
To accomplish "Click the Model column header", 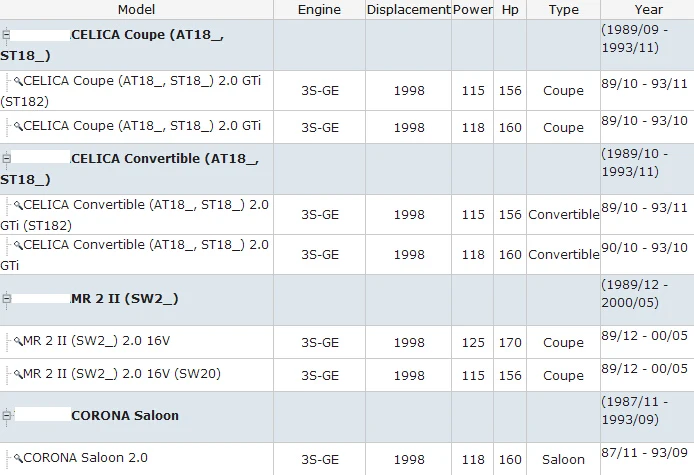I will coord(136,9).
